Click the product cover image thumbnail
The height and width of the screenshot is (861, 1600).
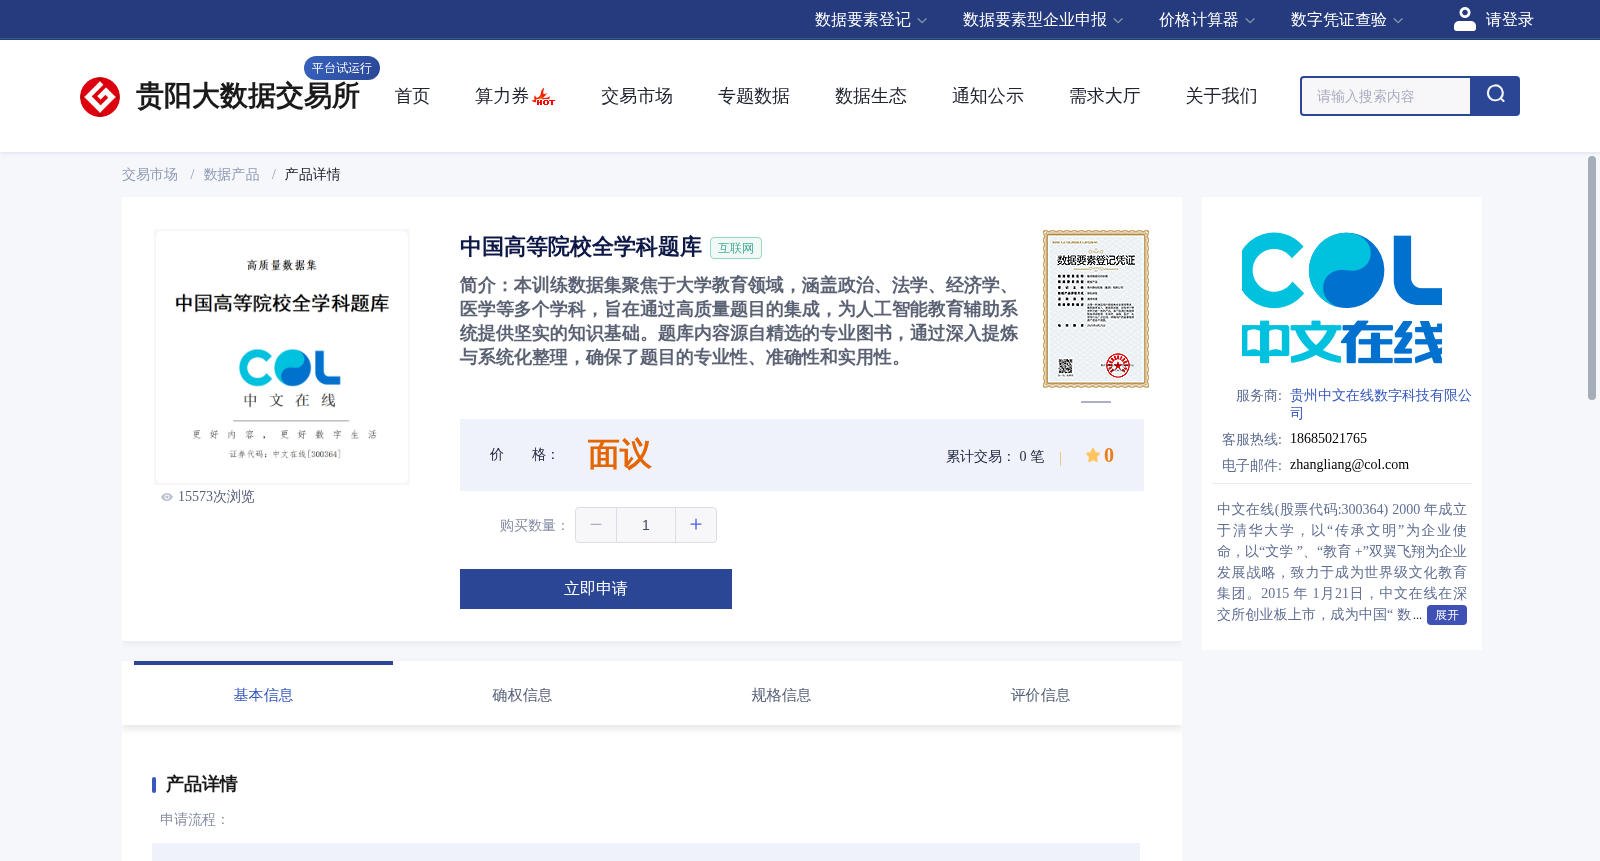pos(282,357)
